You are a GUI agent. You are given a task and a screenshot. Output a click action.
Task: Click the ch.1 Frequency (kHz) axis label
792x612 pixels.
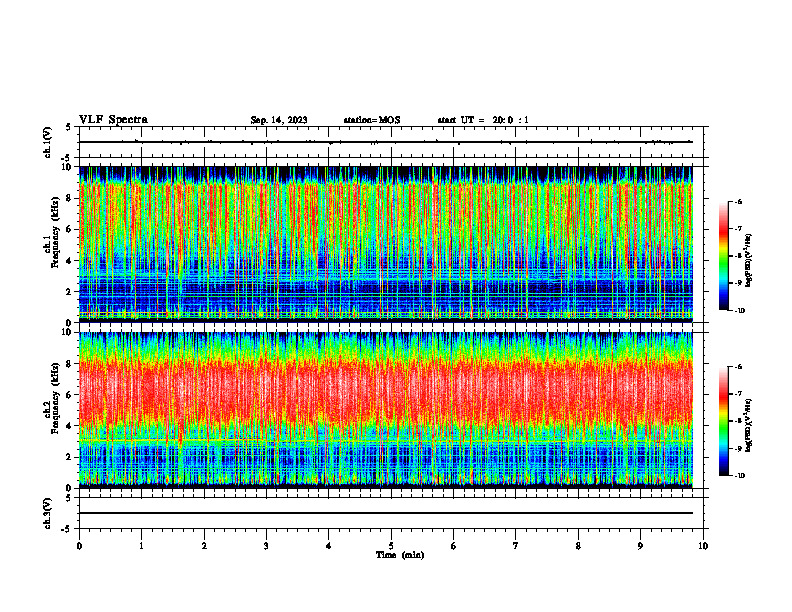(x=52, y=232)
